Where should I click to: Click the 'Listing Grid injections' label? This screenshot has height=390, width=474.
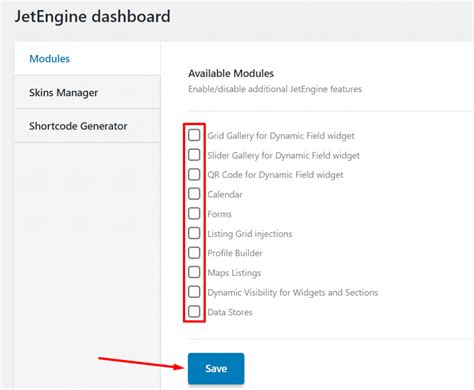250,234
